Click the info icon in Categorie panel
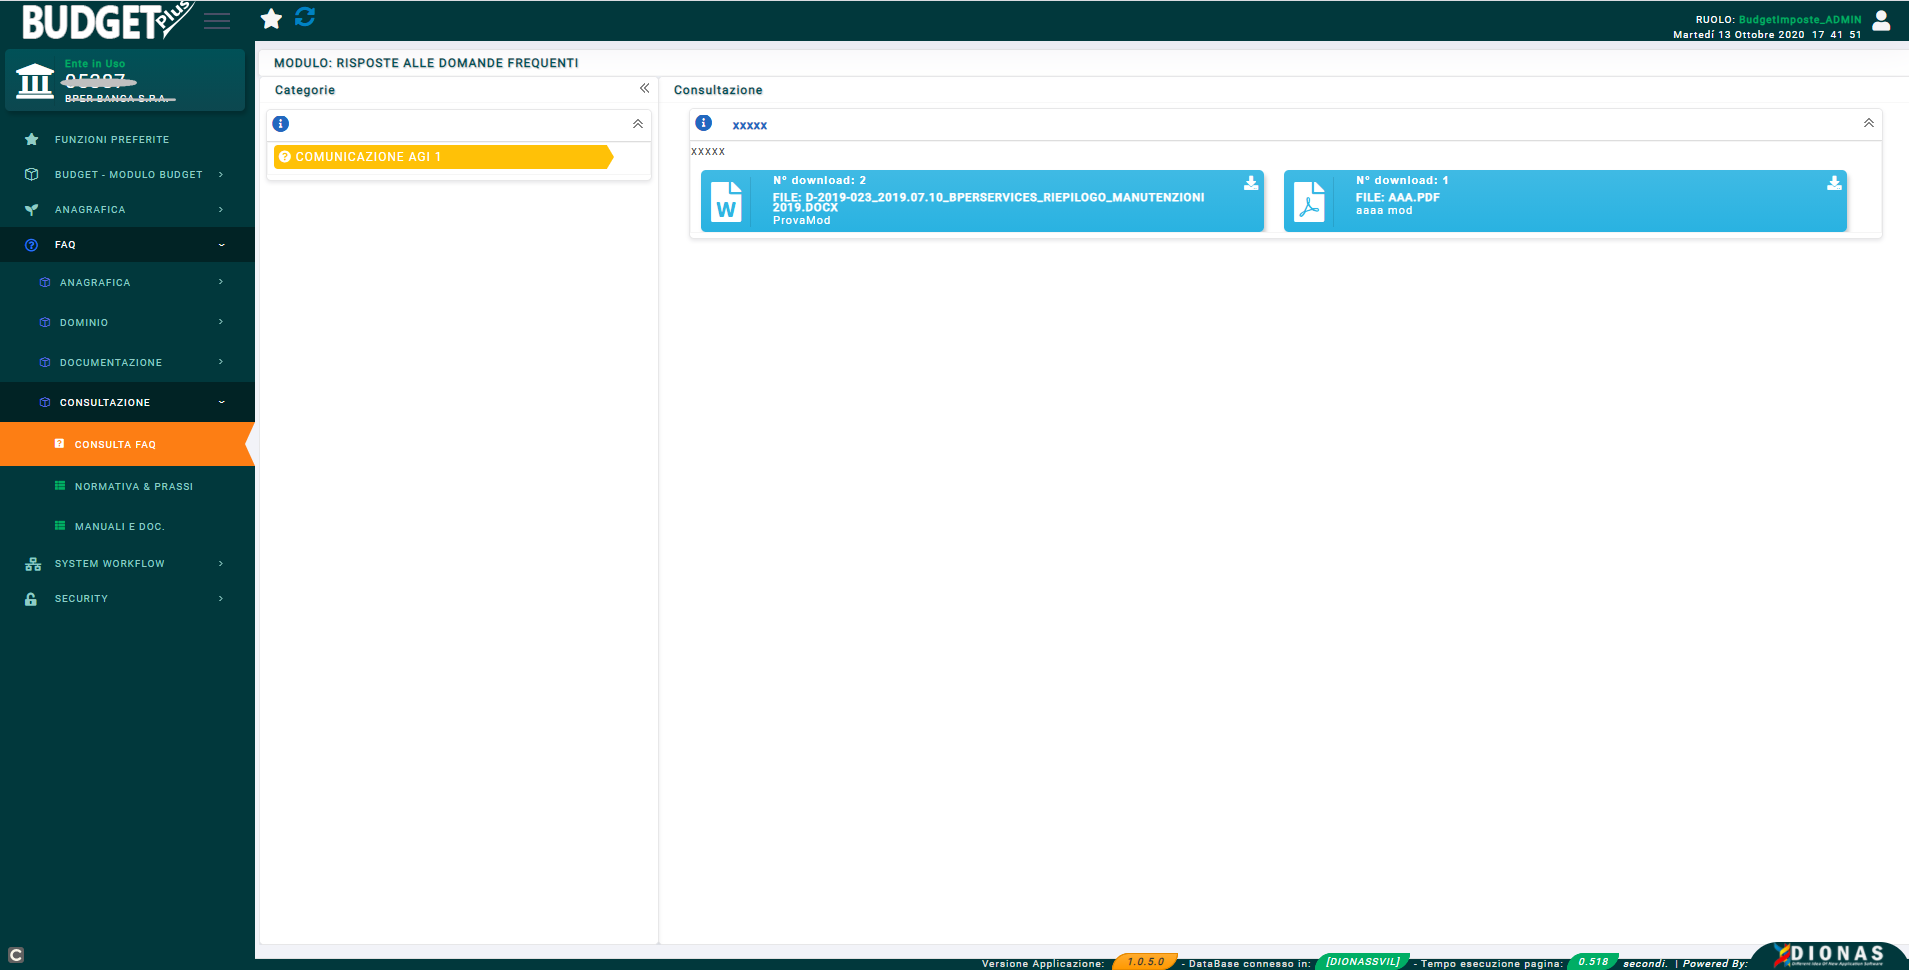This screenshot has height=970, width=1909. [281, 124]
